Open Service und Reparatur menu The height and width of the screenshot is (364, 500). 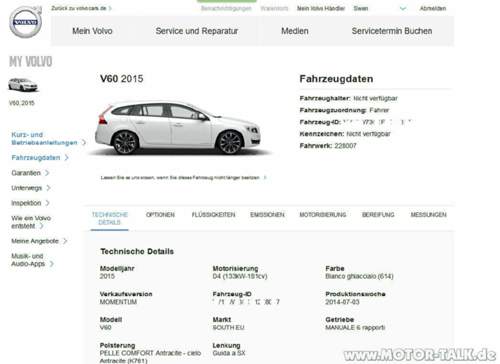(197, 31)
